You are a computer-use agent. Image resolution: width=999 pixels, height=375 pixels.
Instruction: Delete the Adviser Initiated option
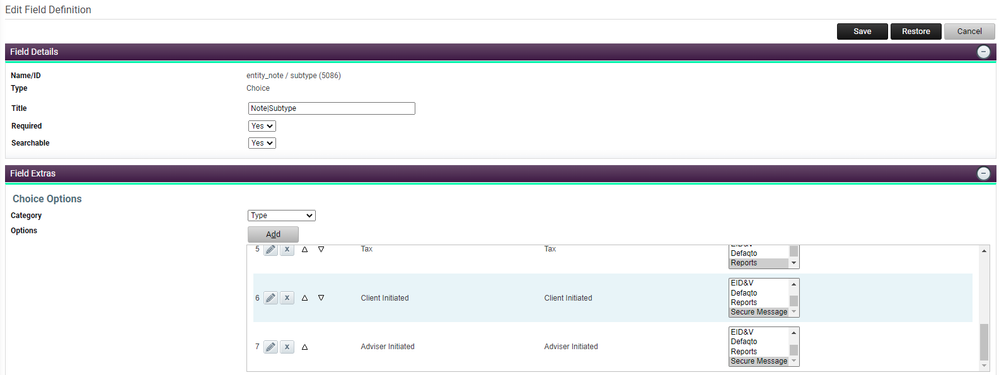pos(287,347)
